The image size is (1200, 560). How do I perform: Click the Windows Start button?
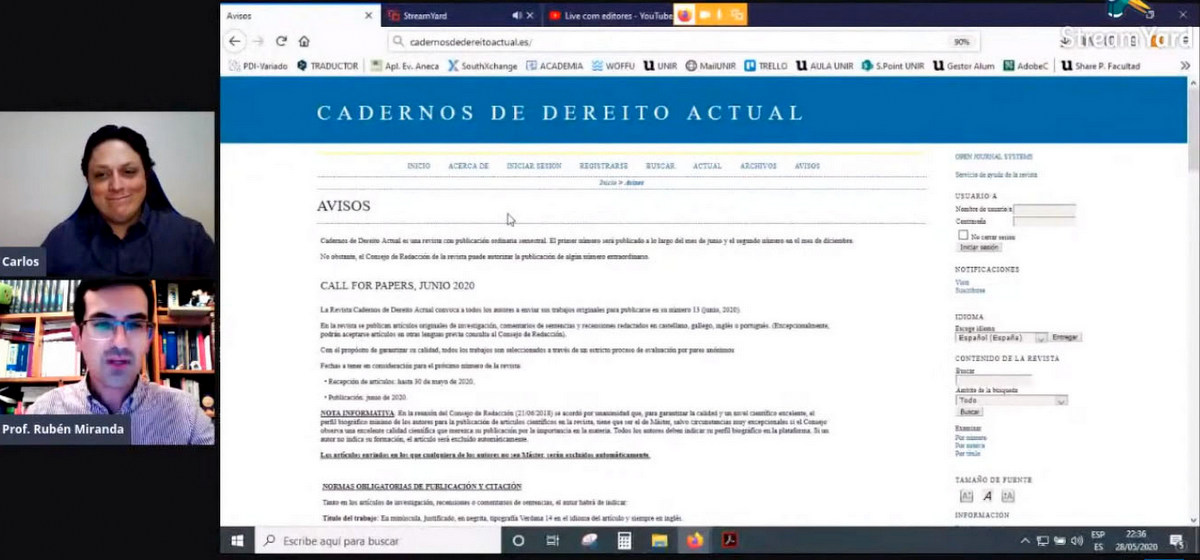click(238, 541)
